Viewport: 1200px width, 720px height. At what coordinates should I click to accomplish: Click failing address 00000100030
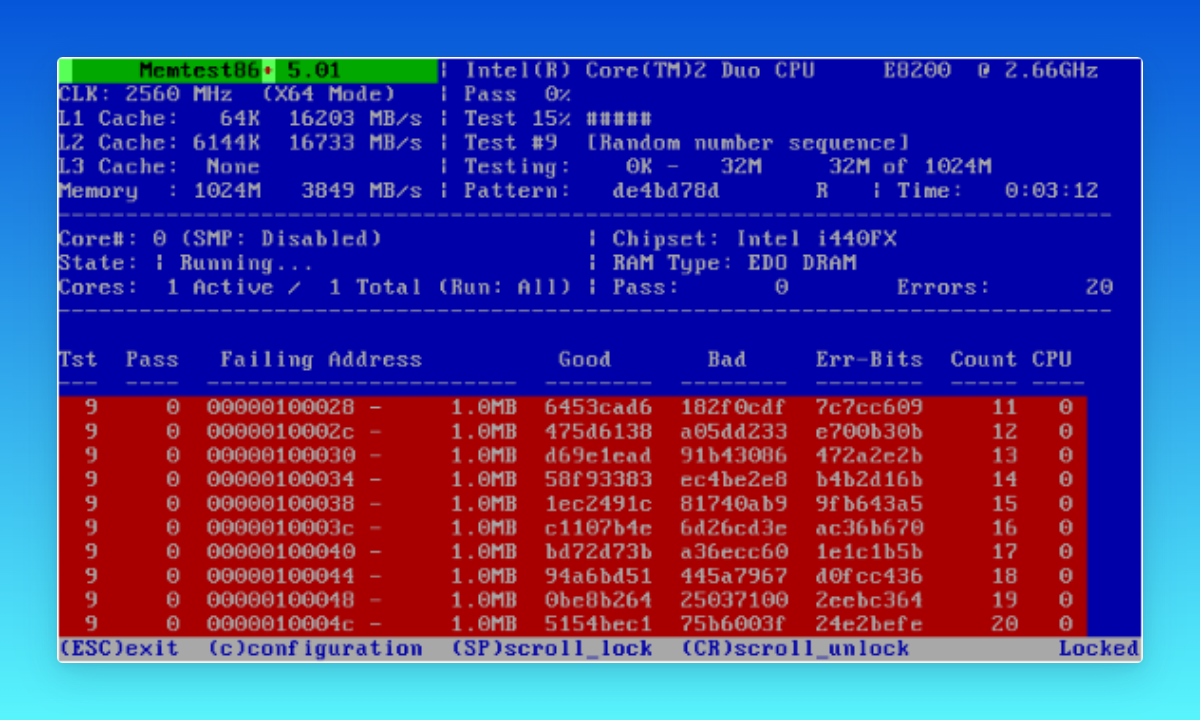[281, 455]
